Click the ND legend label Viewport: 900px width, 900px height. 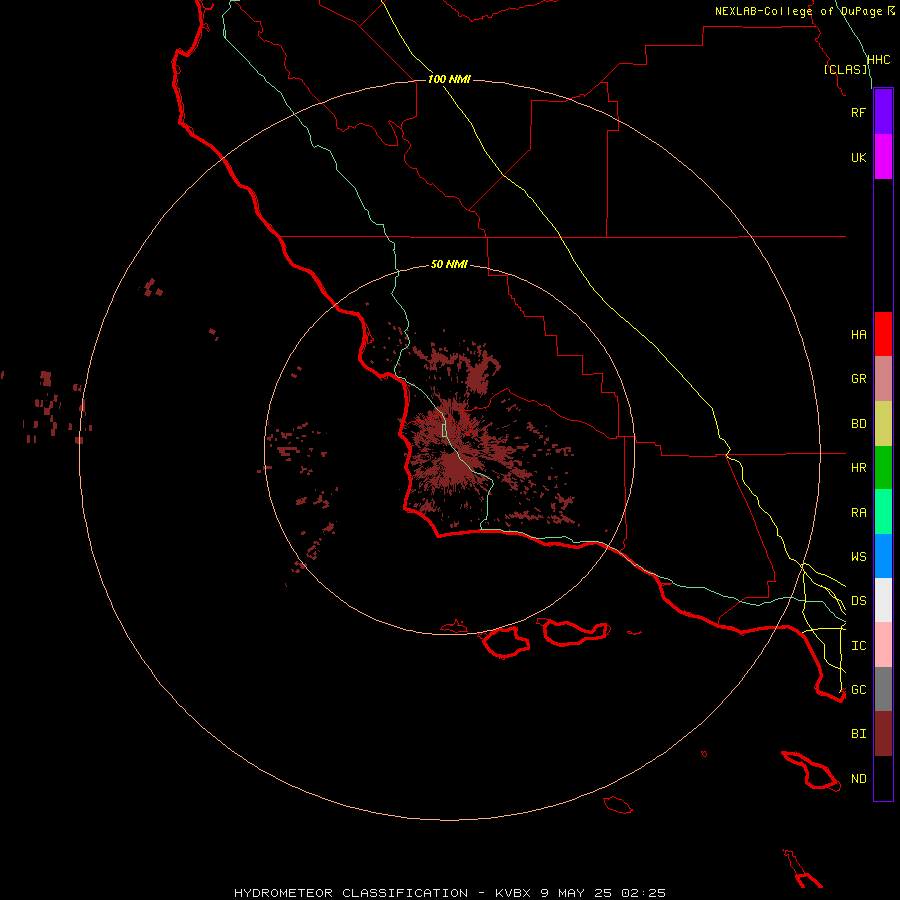tap(858, 779)
